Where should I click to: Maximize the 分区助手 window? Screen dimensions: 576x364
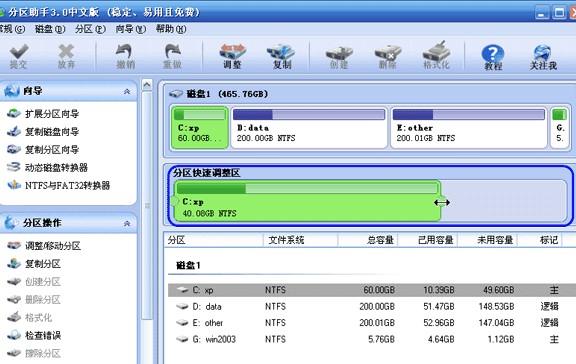click(x=559, y=12)
